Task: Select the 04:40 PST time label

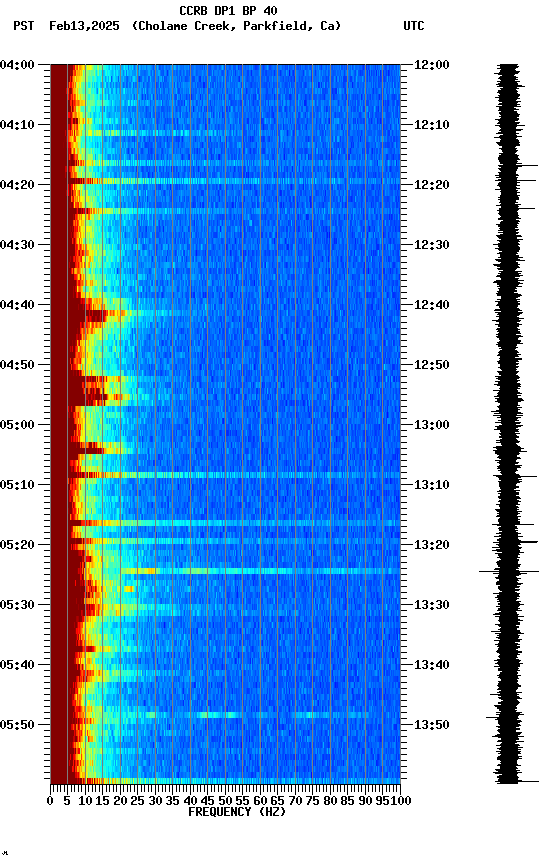Action: click(17, 305)
